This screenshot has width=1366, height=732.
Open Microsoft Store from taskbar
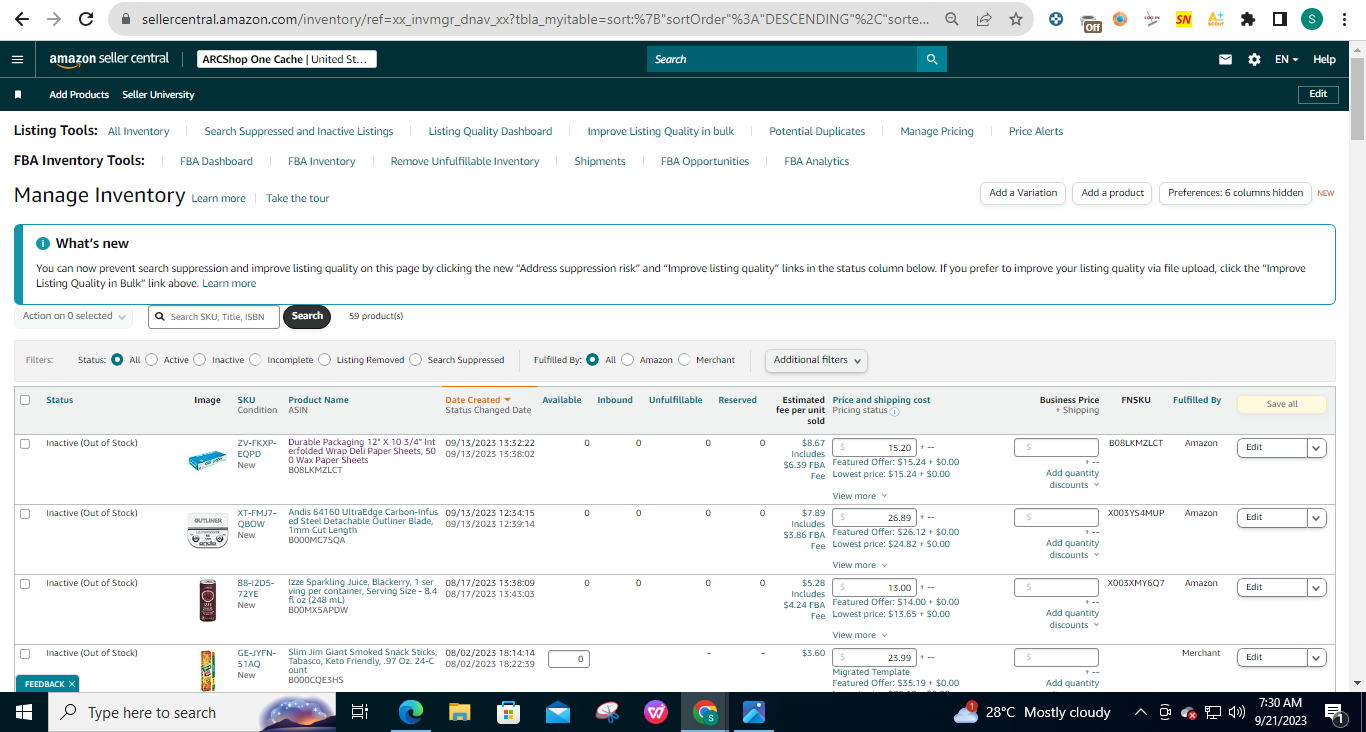(x=509, y=712)
